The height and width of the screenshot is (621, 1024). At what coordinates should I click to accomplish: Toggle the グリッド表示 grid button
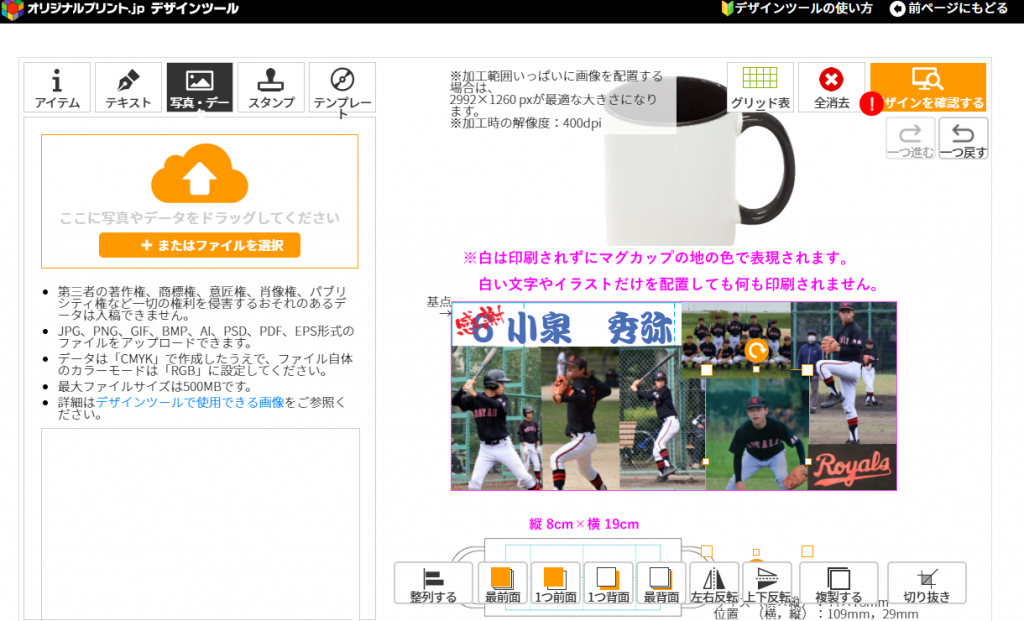(x=760, y=88)
